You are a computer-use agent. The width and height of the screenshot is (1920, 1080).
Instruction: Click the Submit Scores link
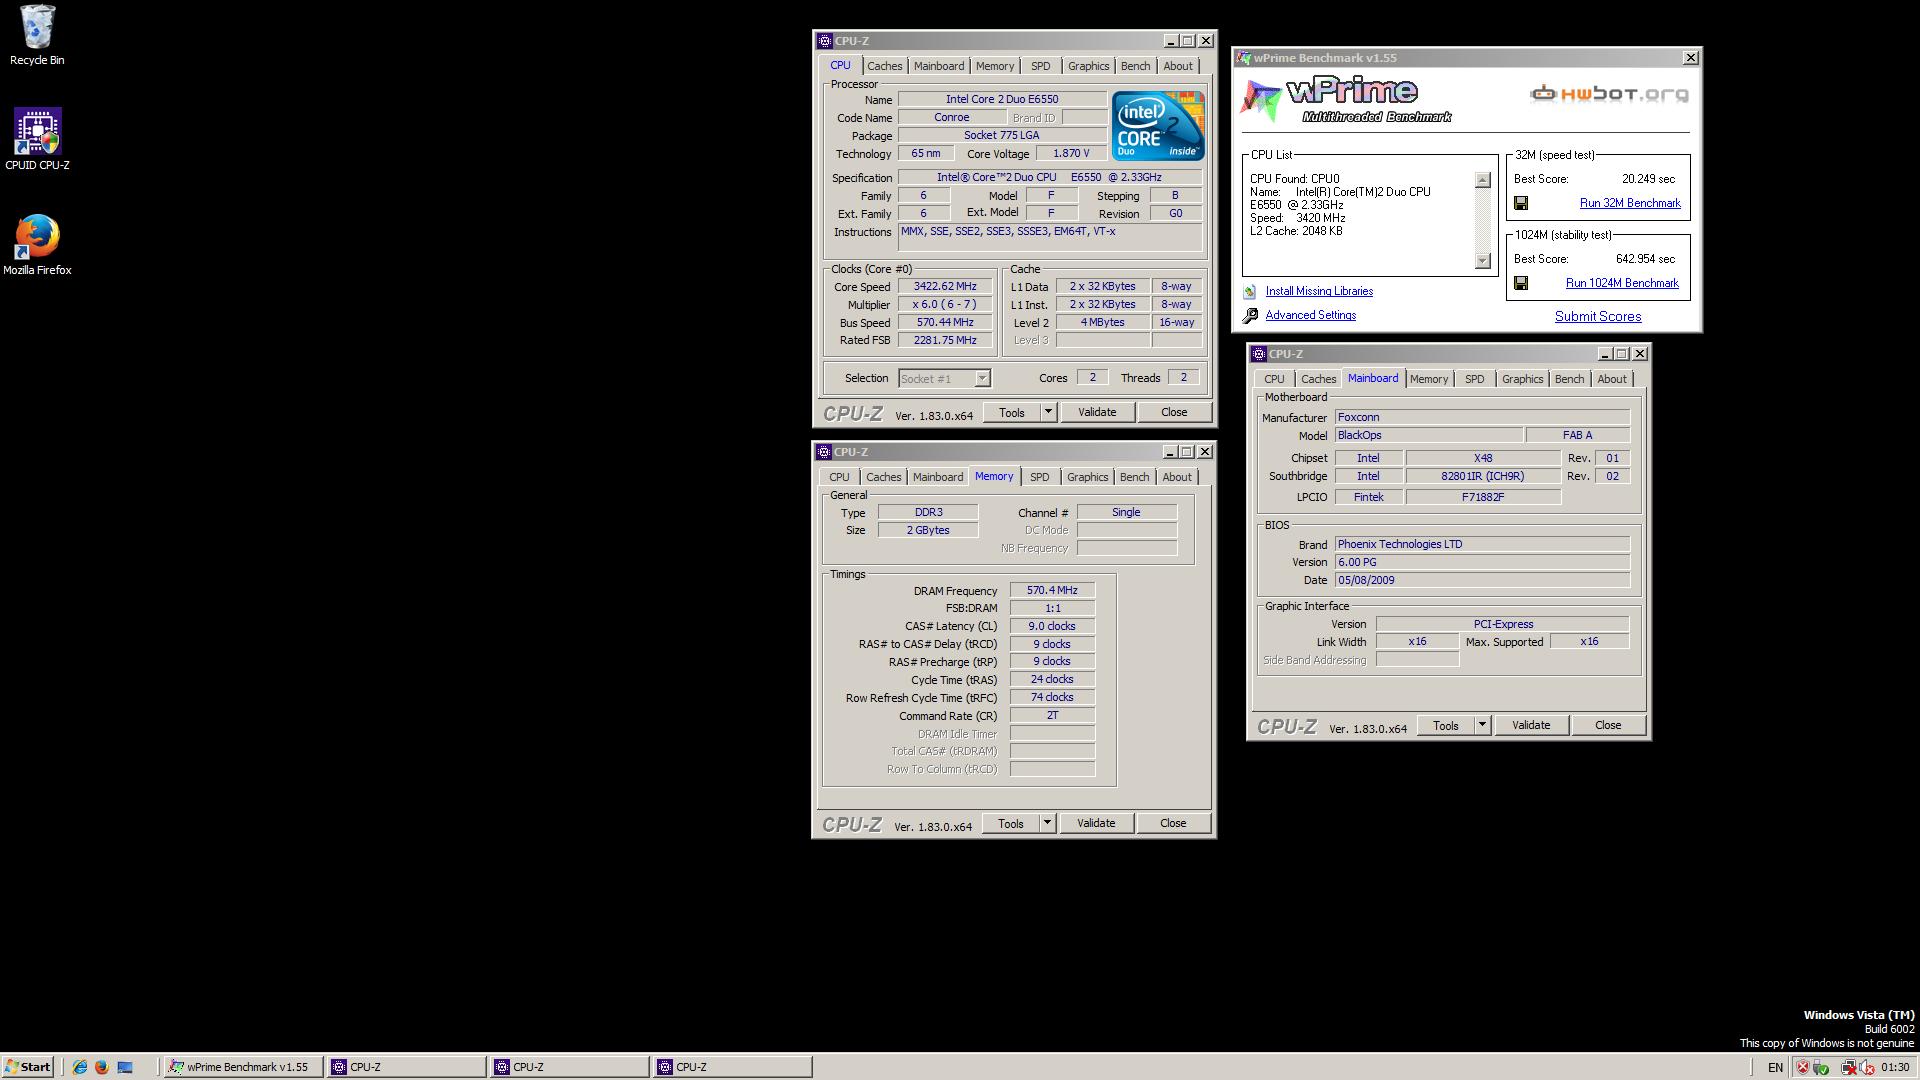tap(1597, 316)
